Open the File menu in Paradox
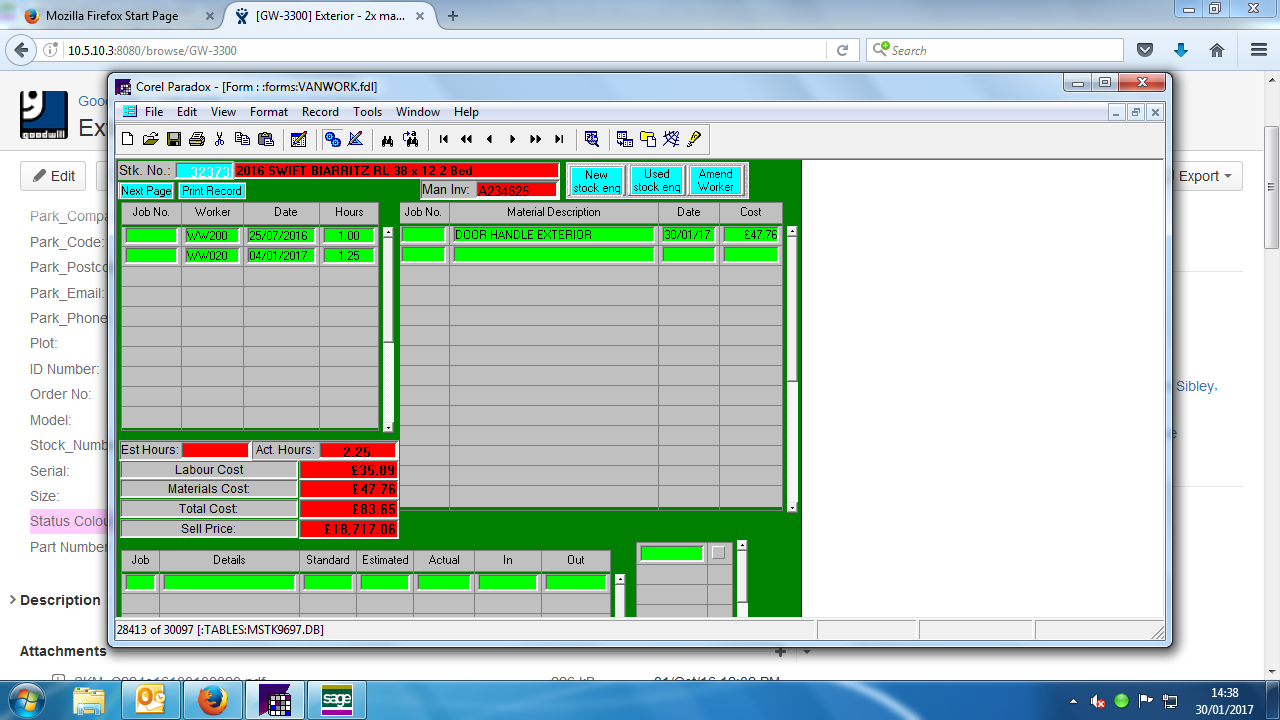Image resolution: width=1280 pixels, height=720 pixels. [154, 112]
